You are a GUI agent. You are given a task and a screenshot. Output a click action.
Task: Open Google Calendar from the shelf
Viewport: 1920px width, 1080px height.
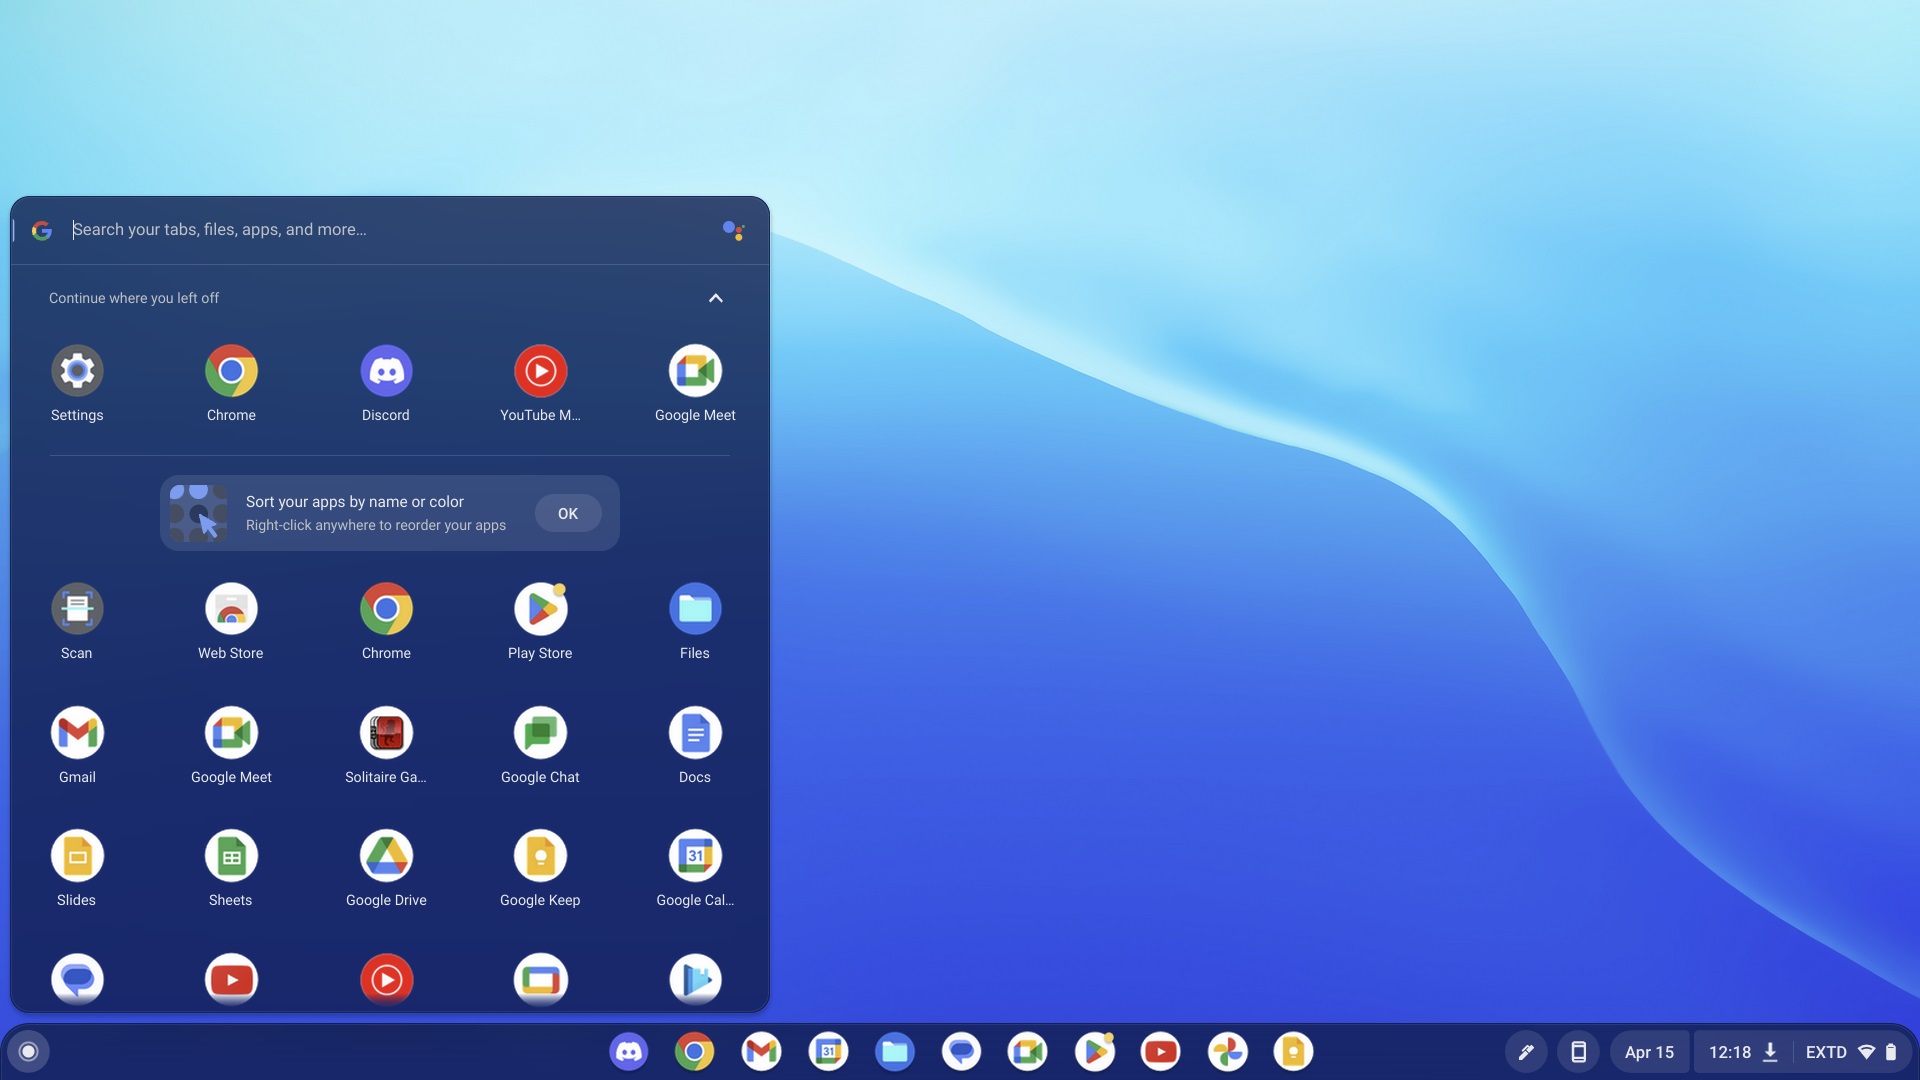(x=828, y=1051)
